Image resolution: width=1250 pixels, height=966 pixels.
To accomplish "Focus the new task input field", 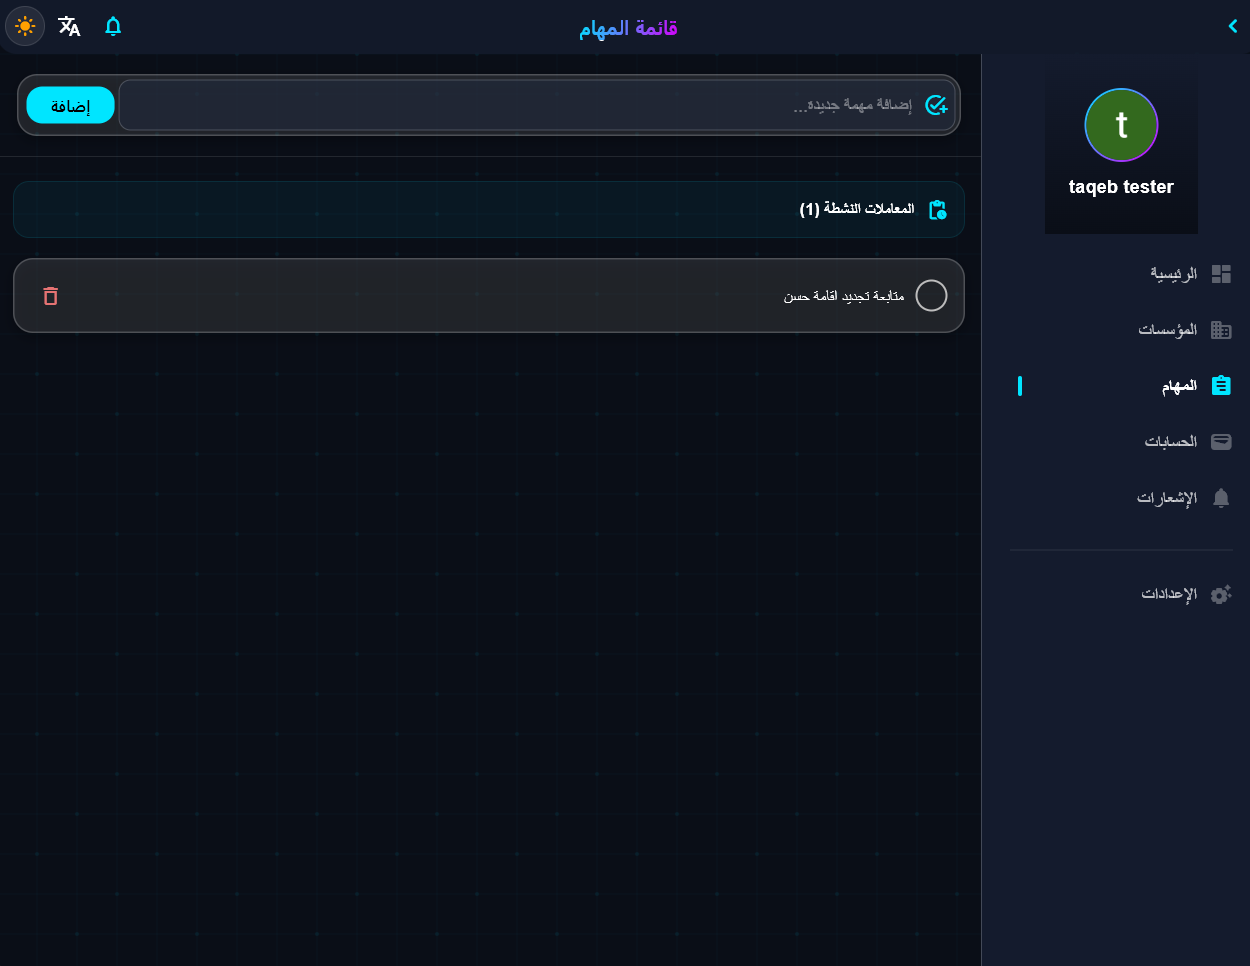I will tap(537, 105).
